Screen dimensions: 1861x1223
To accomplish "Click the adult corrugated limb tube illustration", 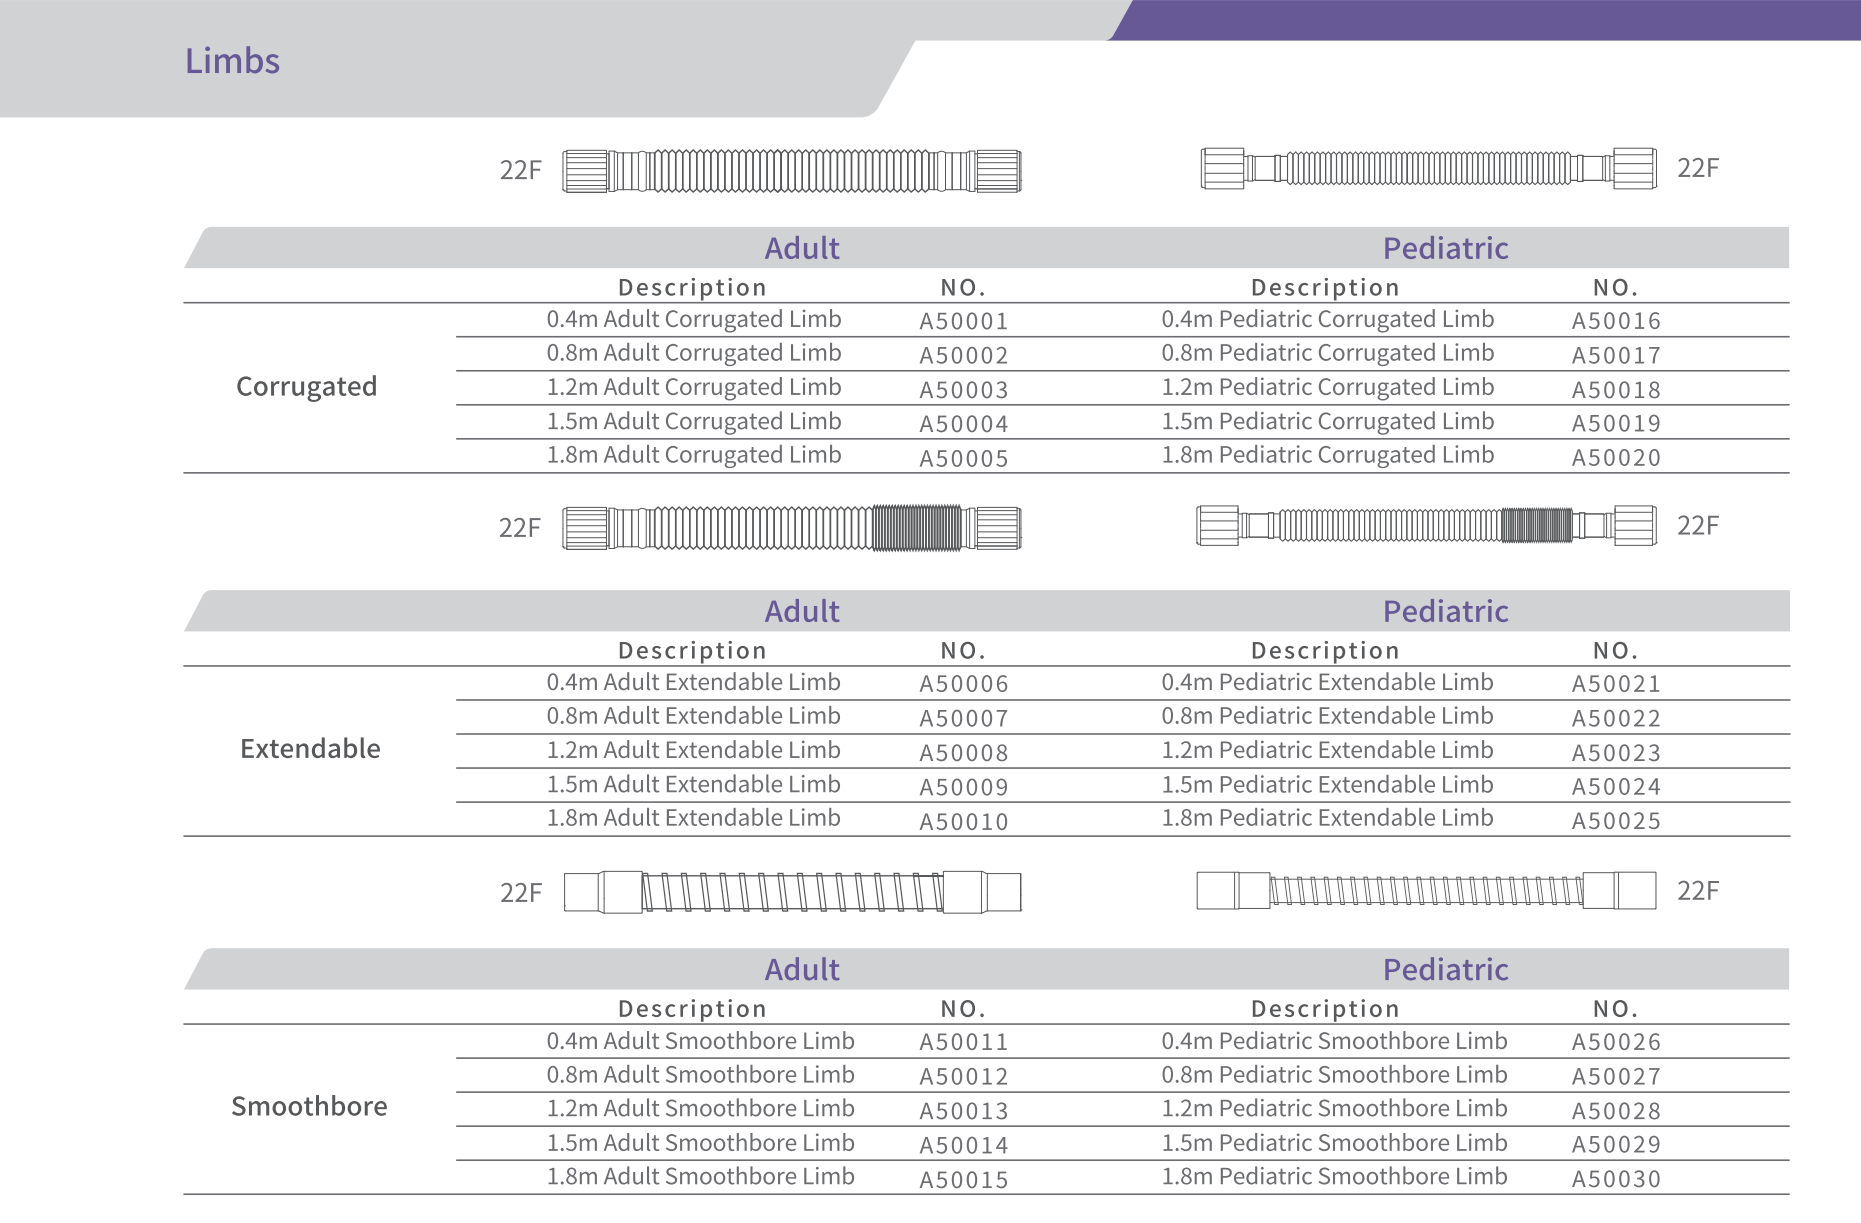I will (791, 171).
